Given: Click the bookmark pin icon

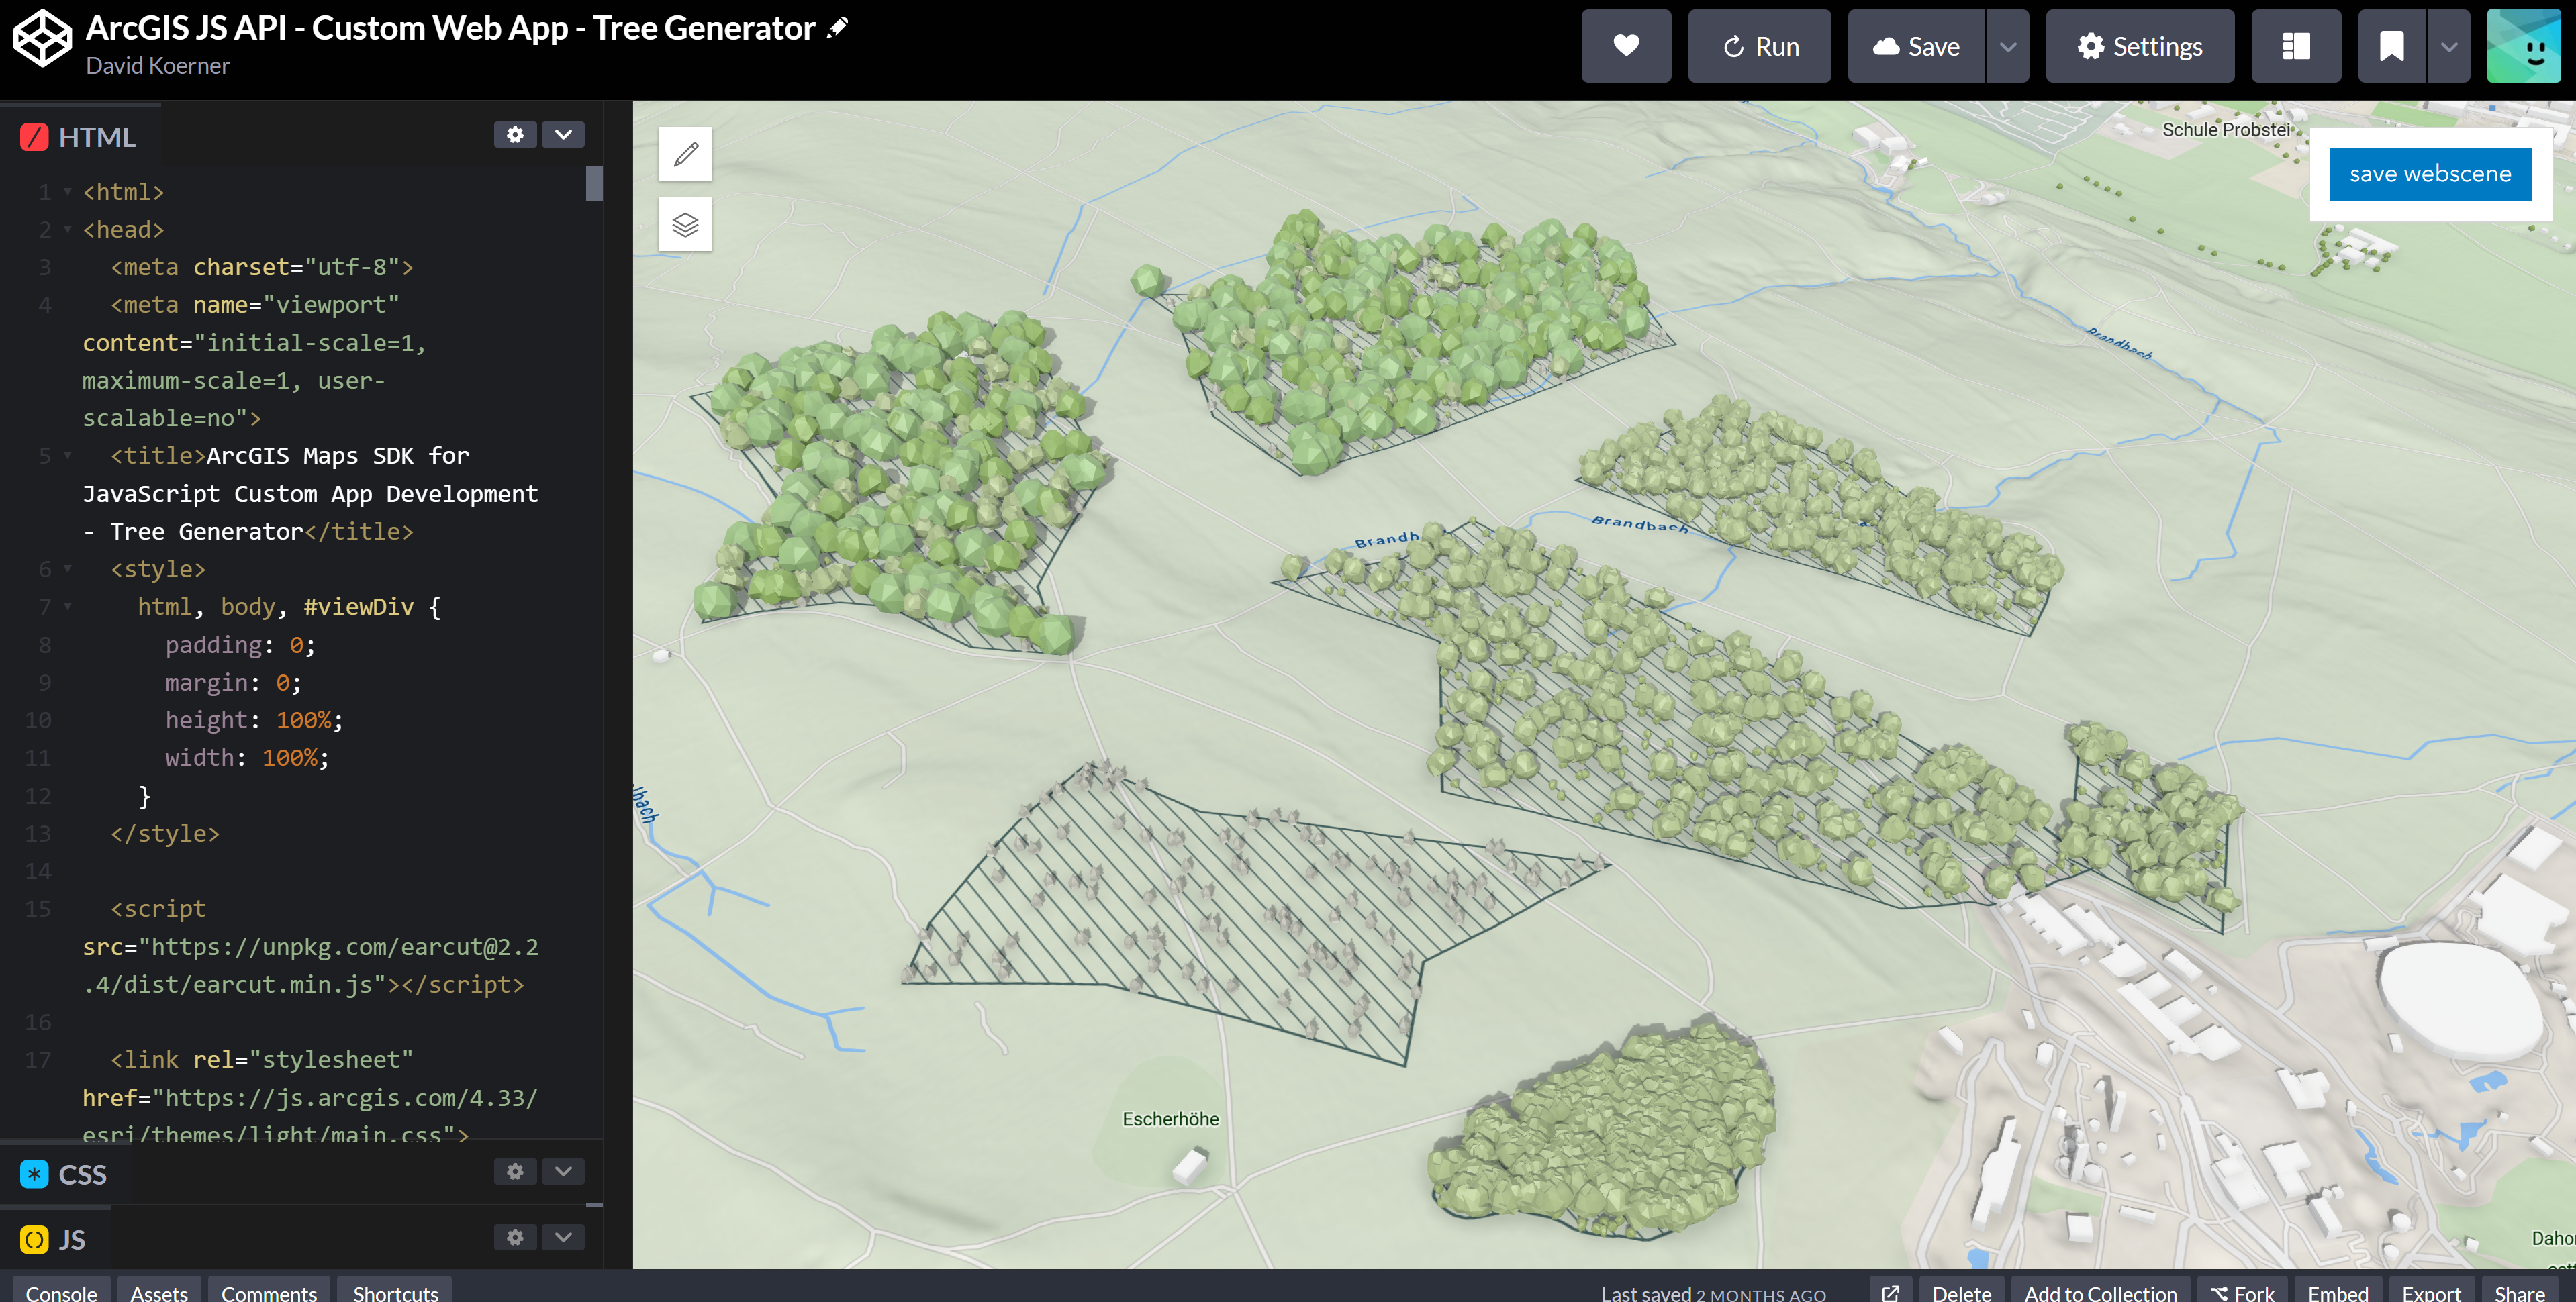Looking at the screenshot, I should coord(2391,46).
